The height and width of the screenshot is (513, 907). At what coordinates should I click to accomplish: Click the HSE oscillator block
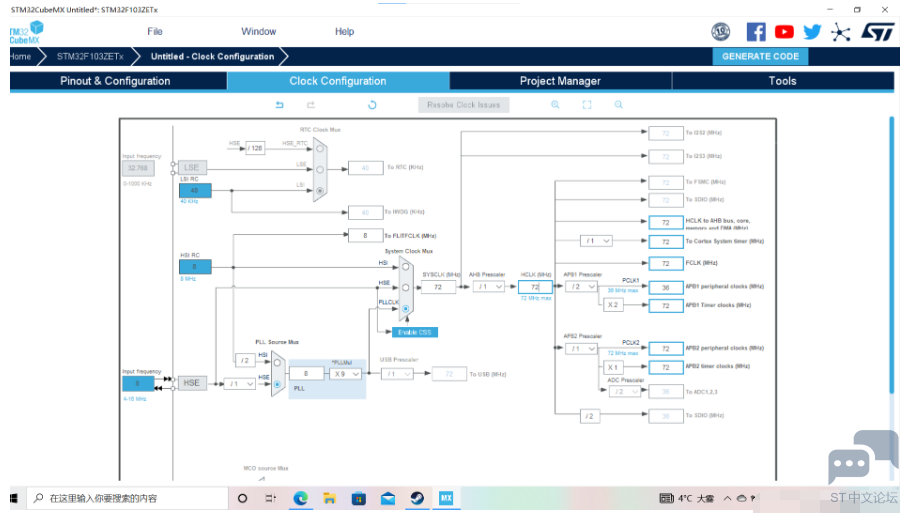tap(191, 383)
